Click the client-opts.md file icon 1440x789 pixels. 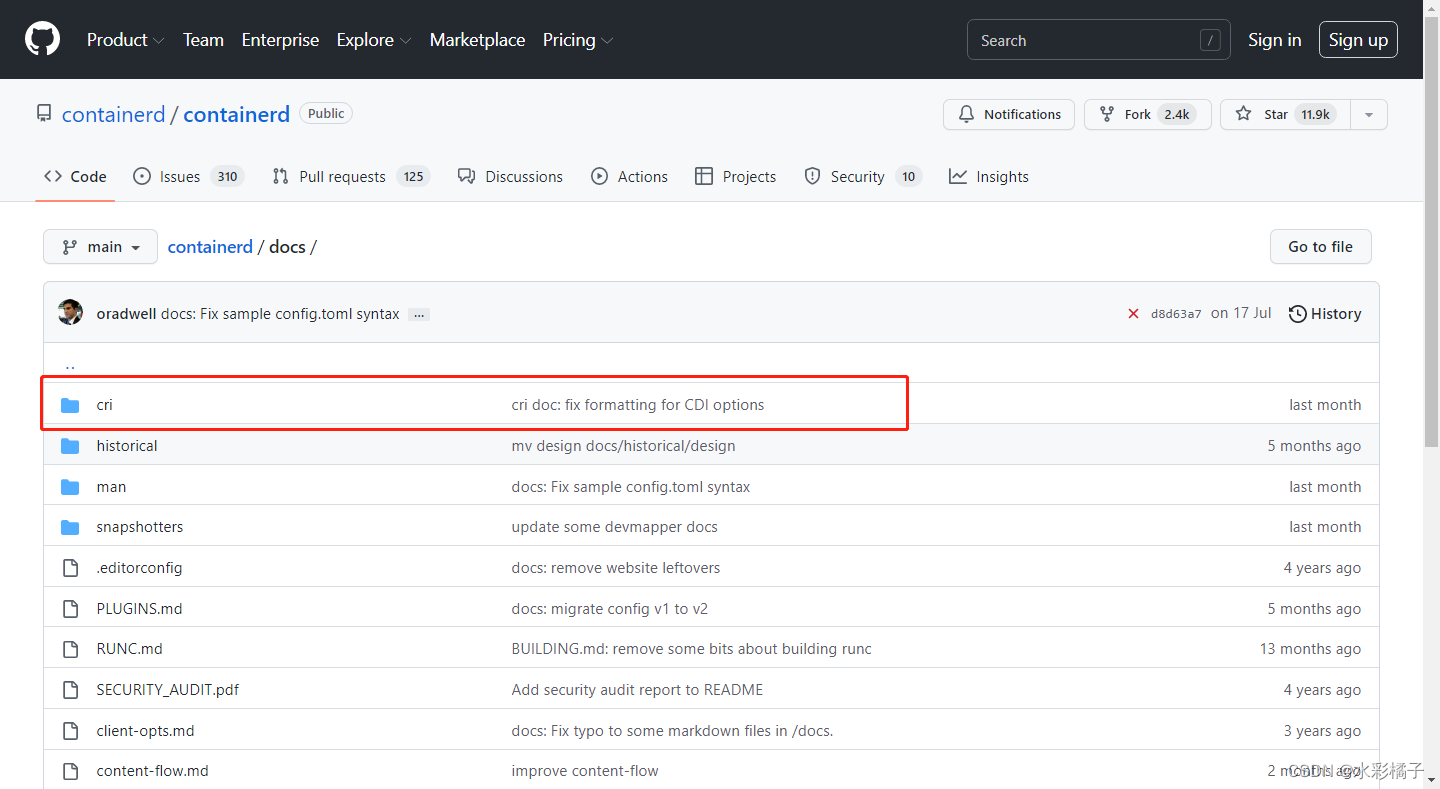70,731
